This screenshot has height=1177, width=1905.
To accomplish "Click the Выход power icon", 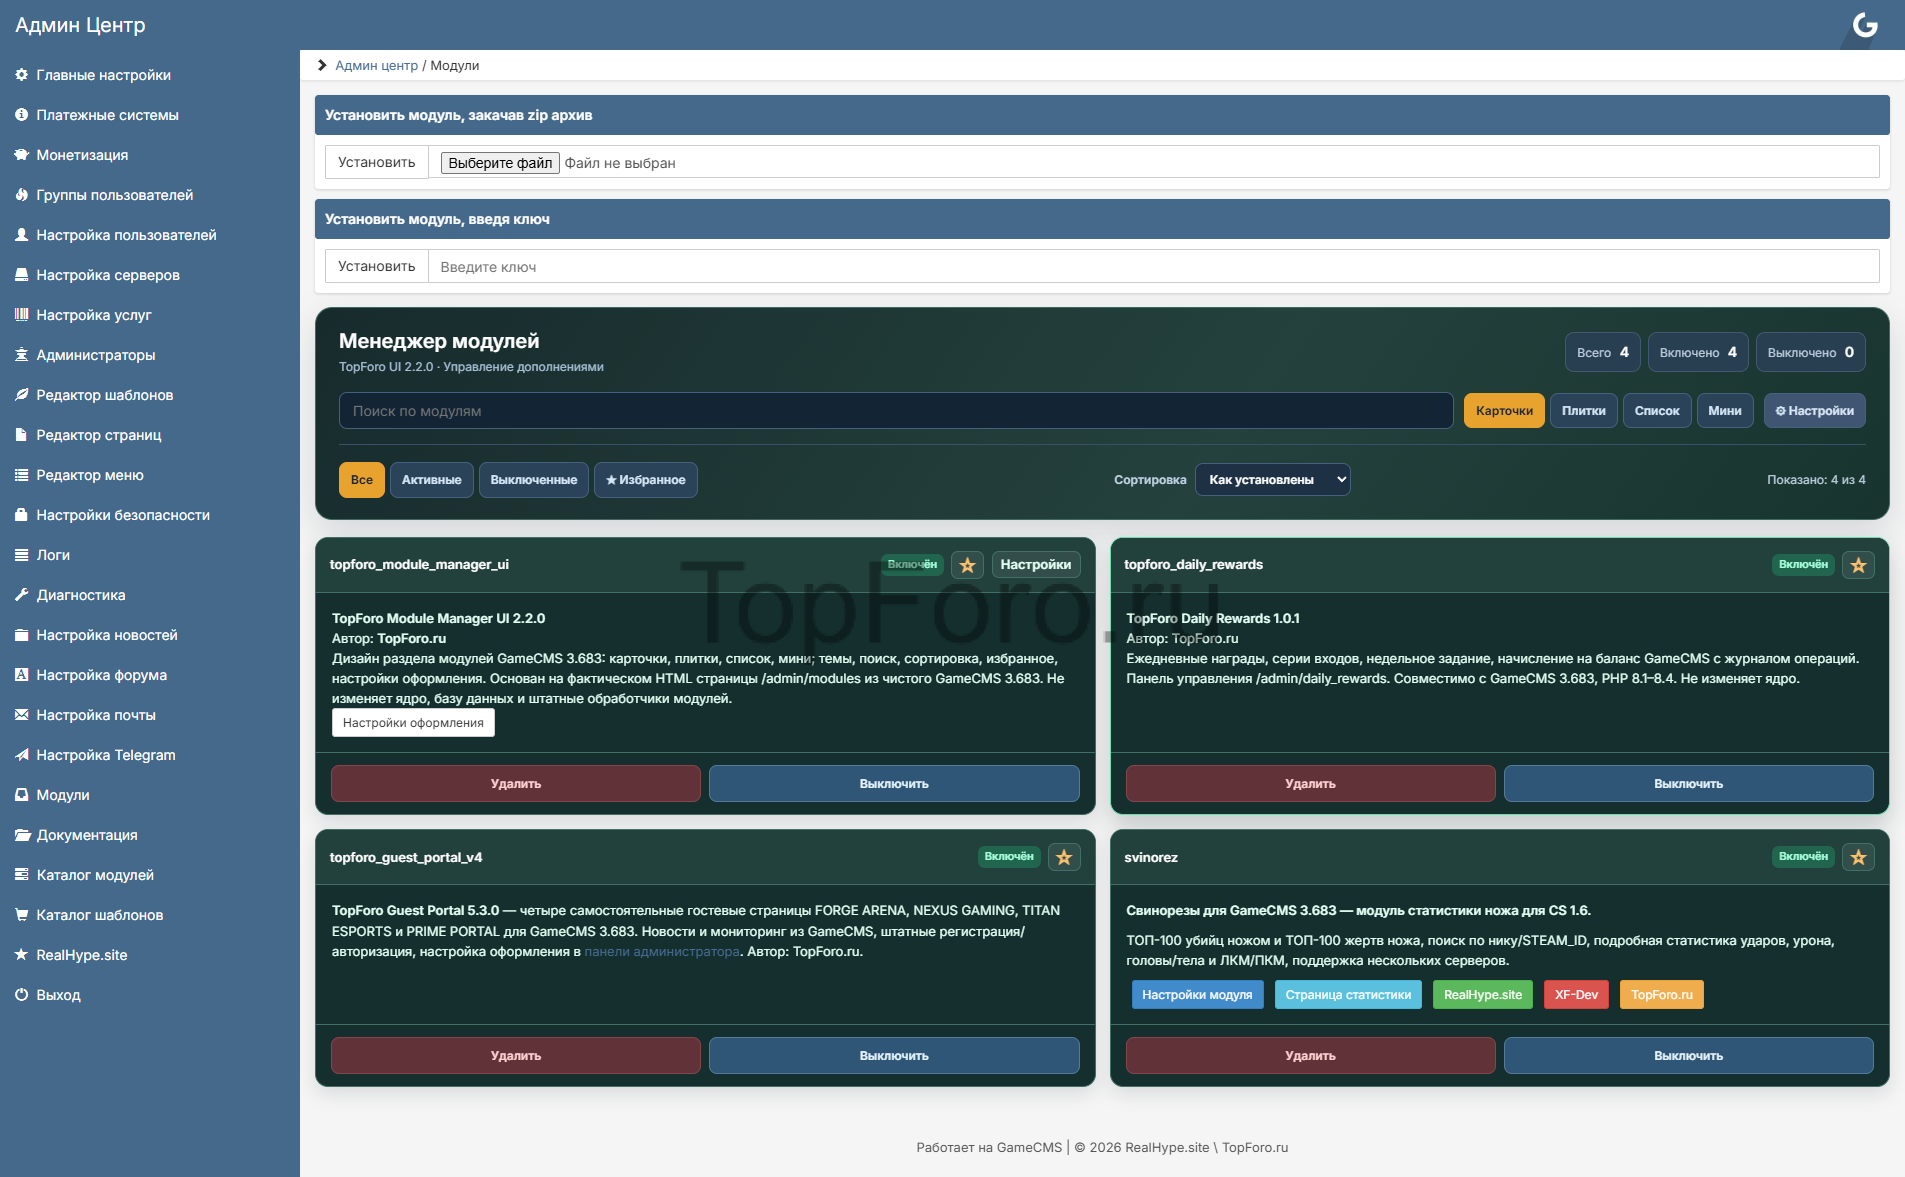I will click(x=21, y=995).
